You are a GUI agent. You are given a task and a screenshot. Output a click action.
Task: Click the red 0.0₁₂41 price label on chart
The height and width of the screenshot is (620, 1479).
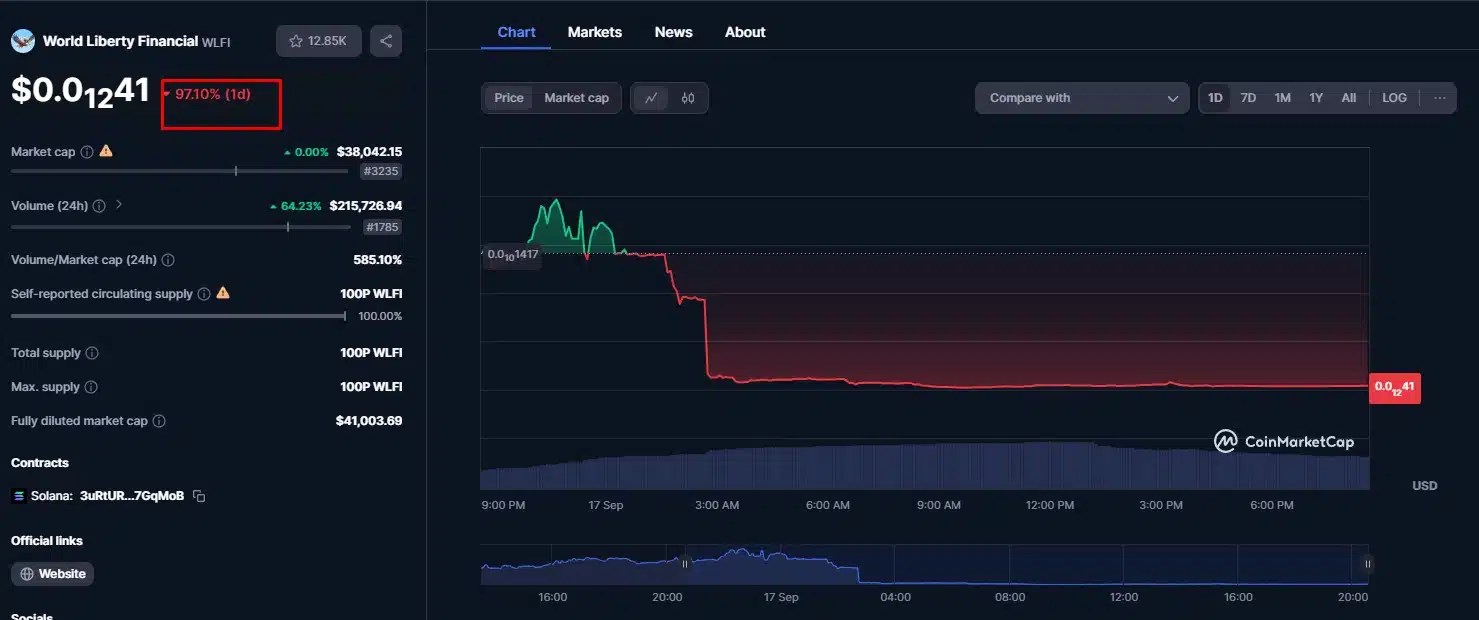coord(1395,387)
